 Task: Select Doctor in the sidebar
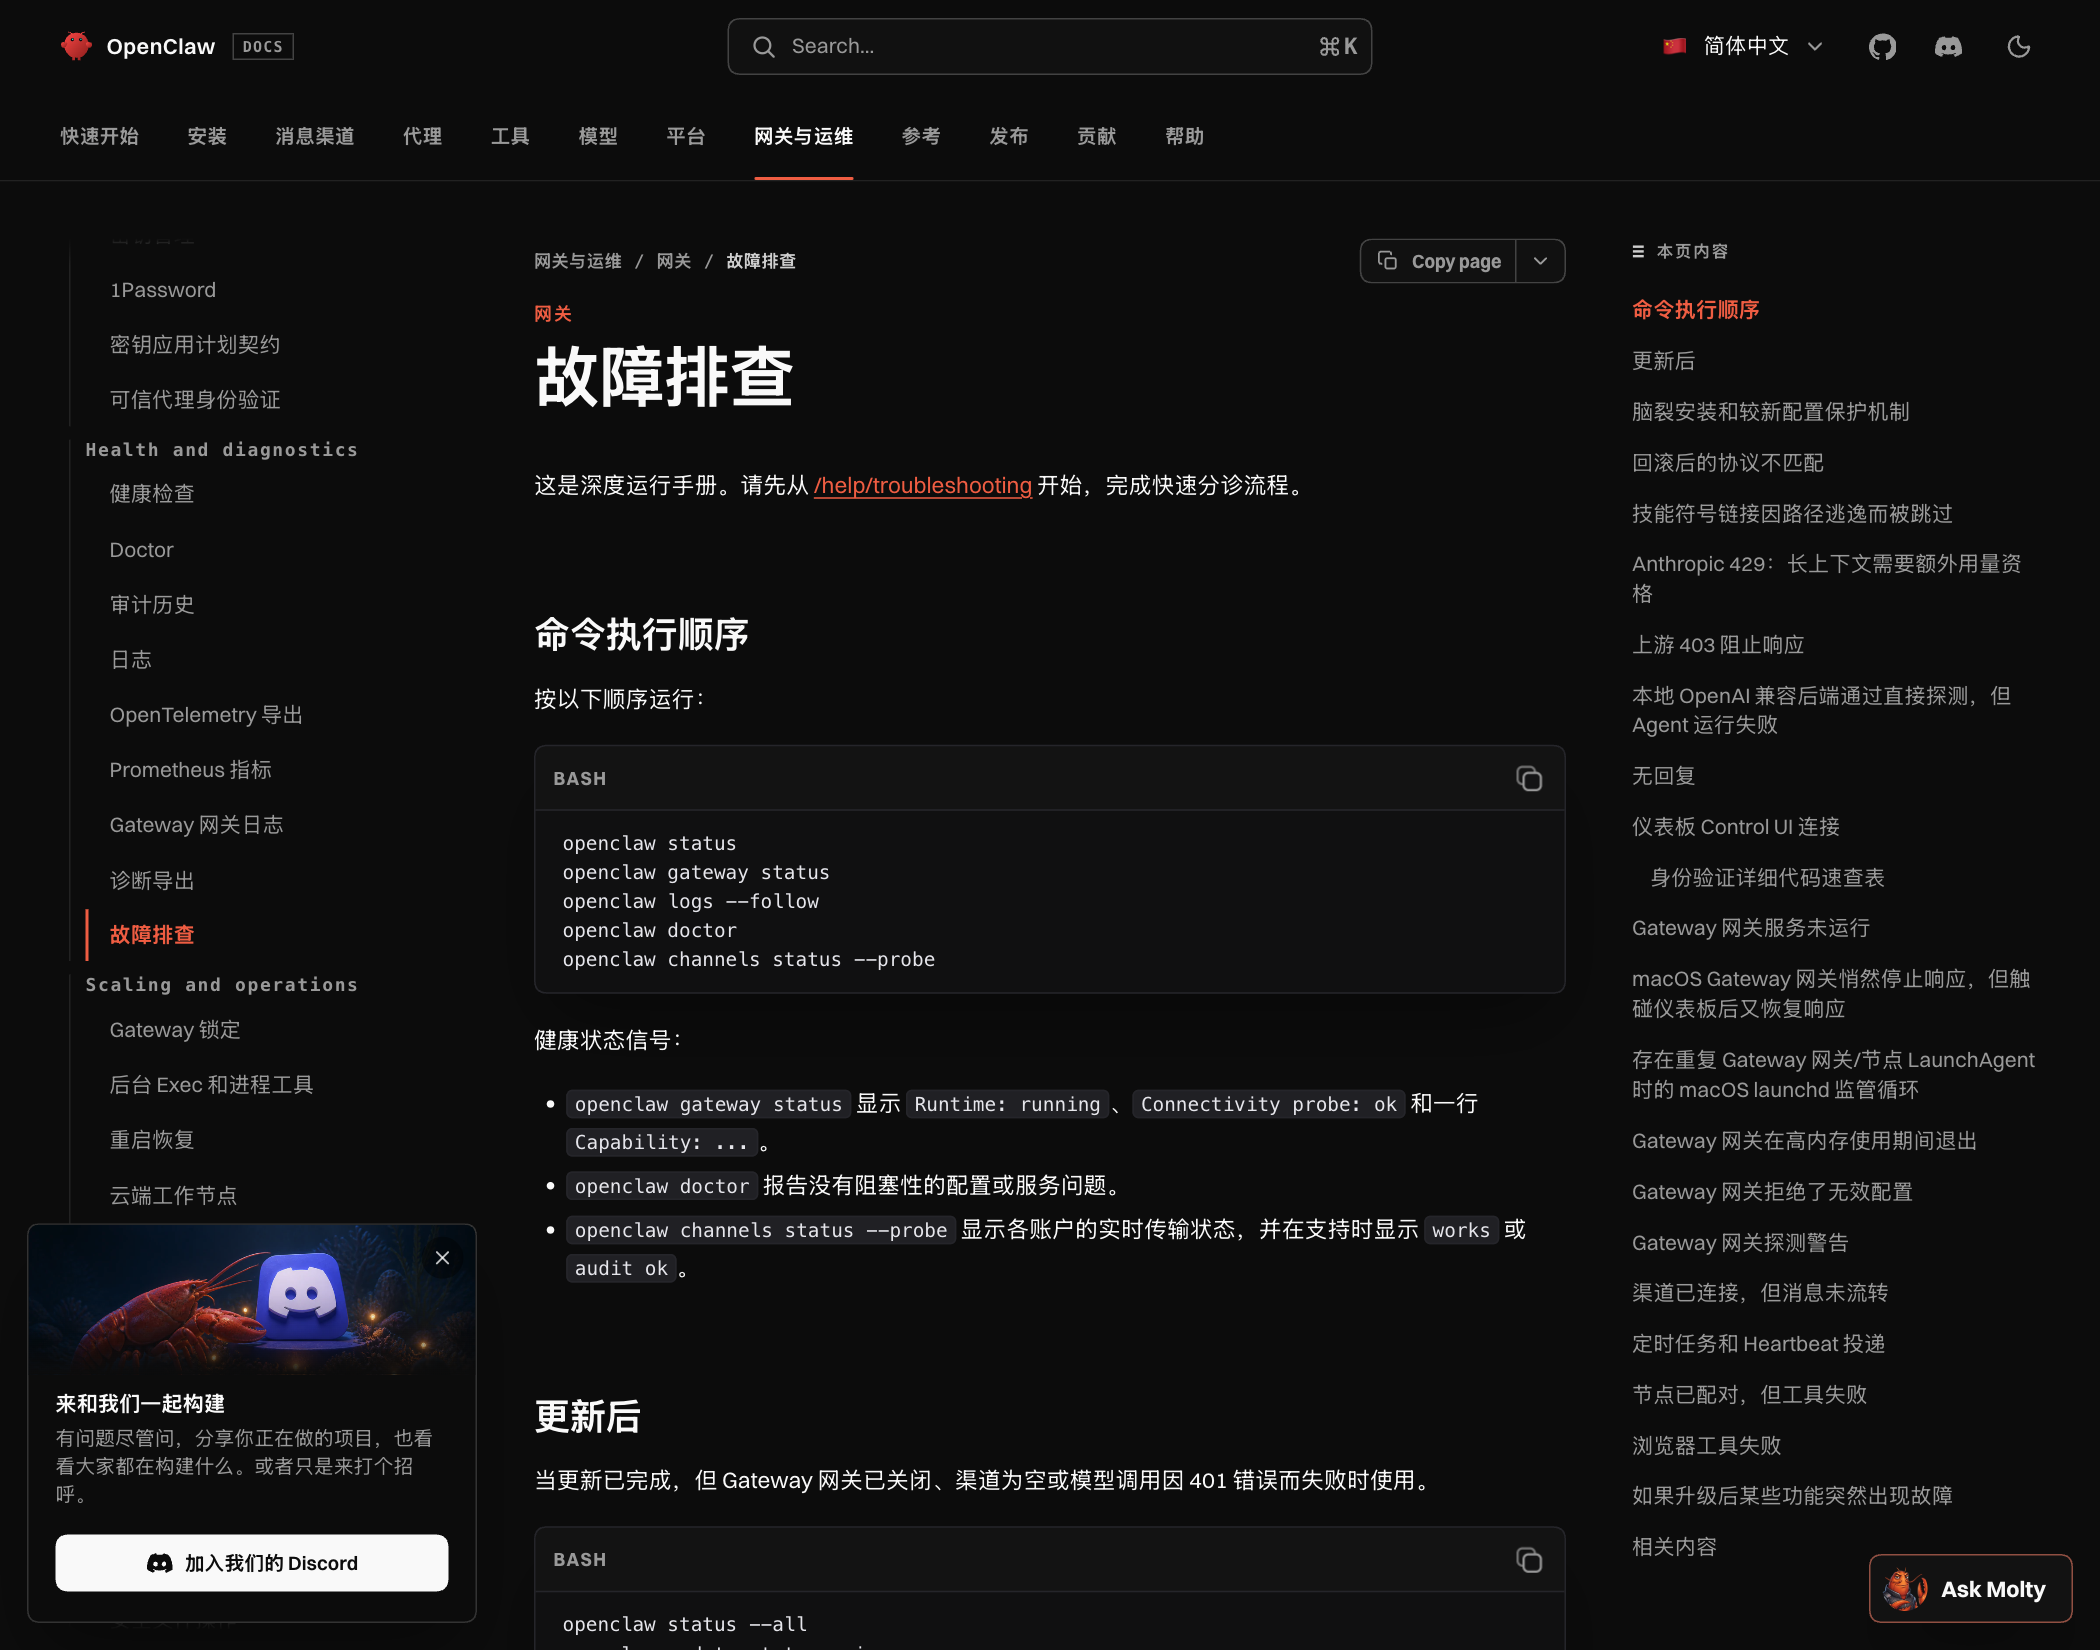click(141, 550)
